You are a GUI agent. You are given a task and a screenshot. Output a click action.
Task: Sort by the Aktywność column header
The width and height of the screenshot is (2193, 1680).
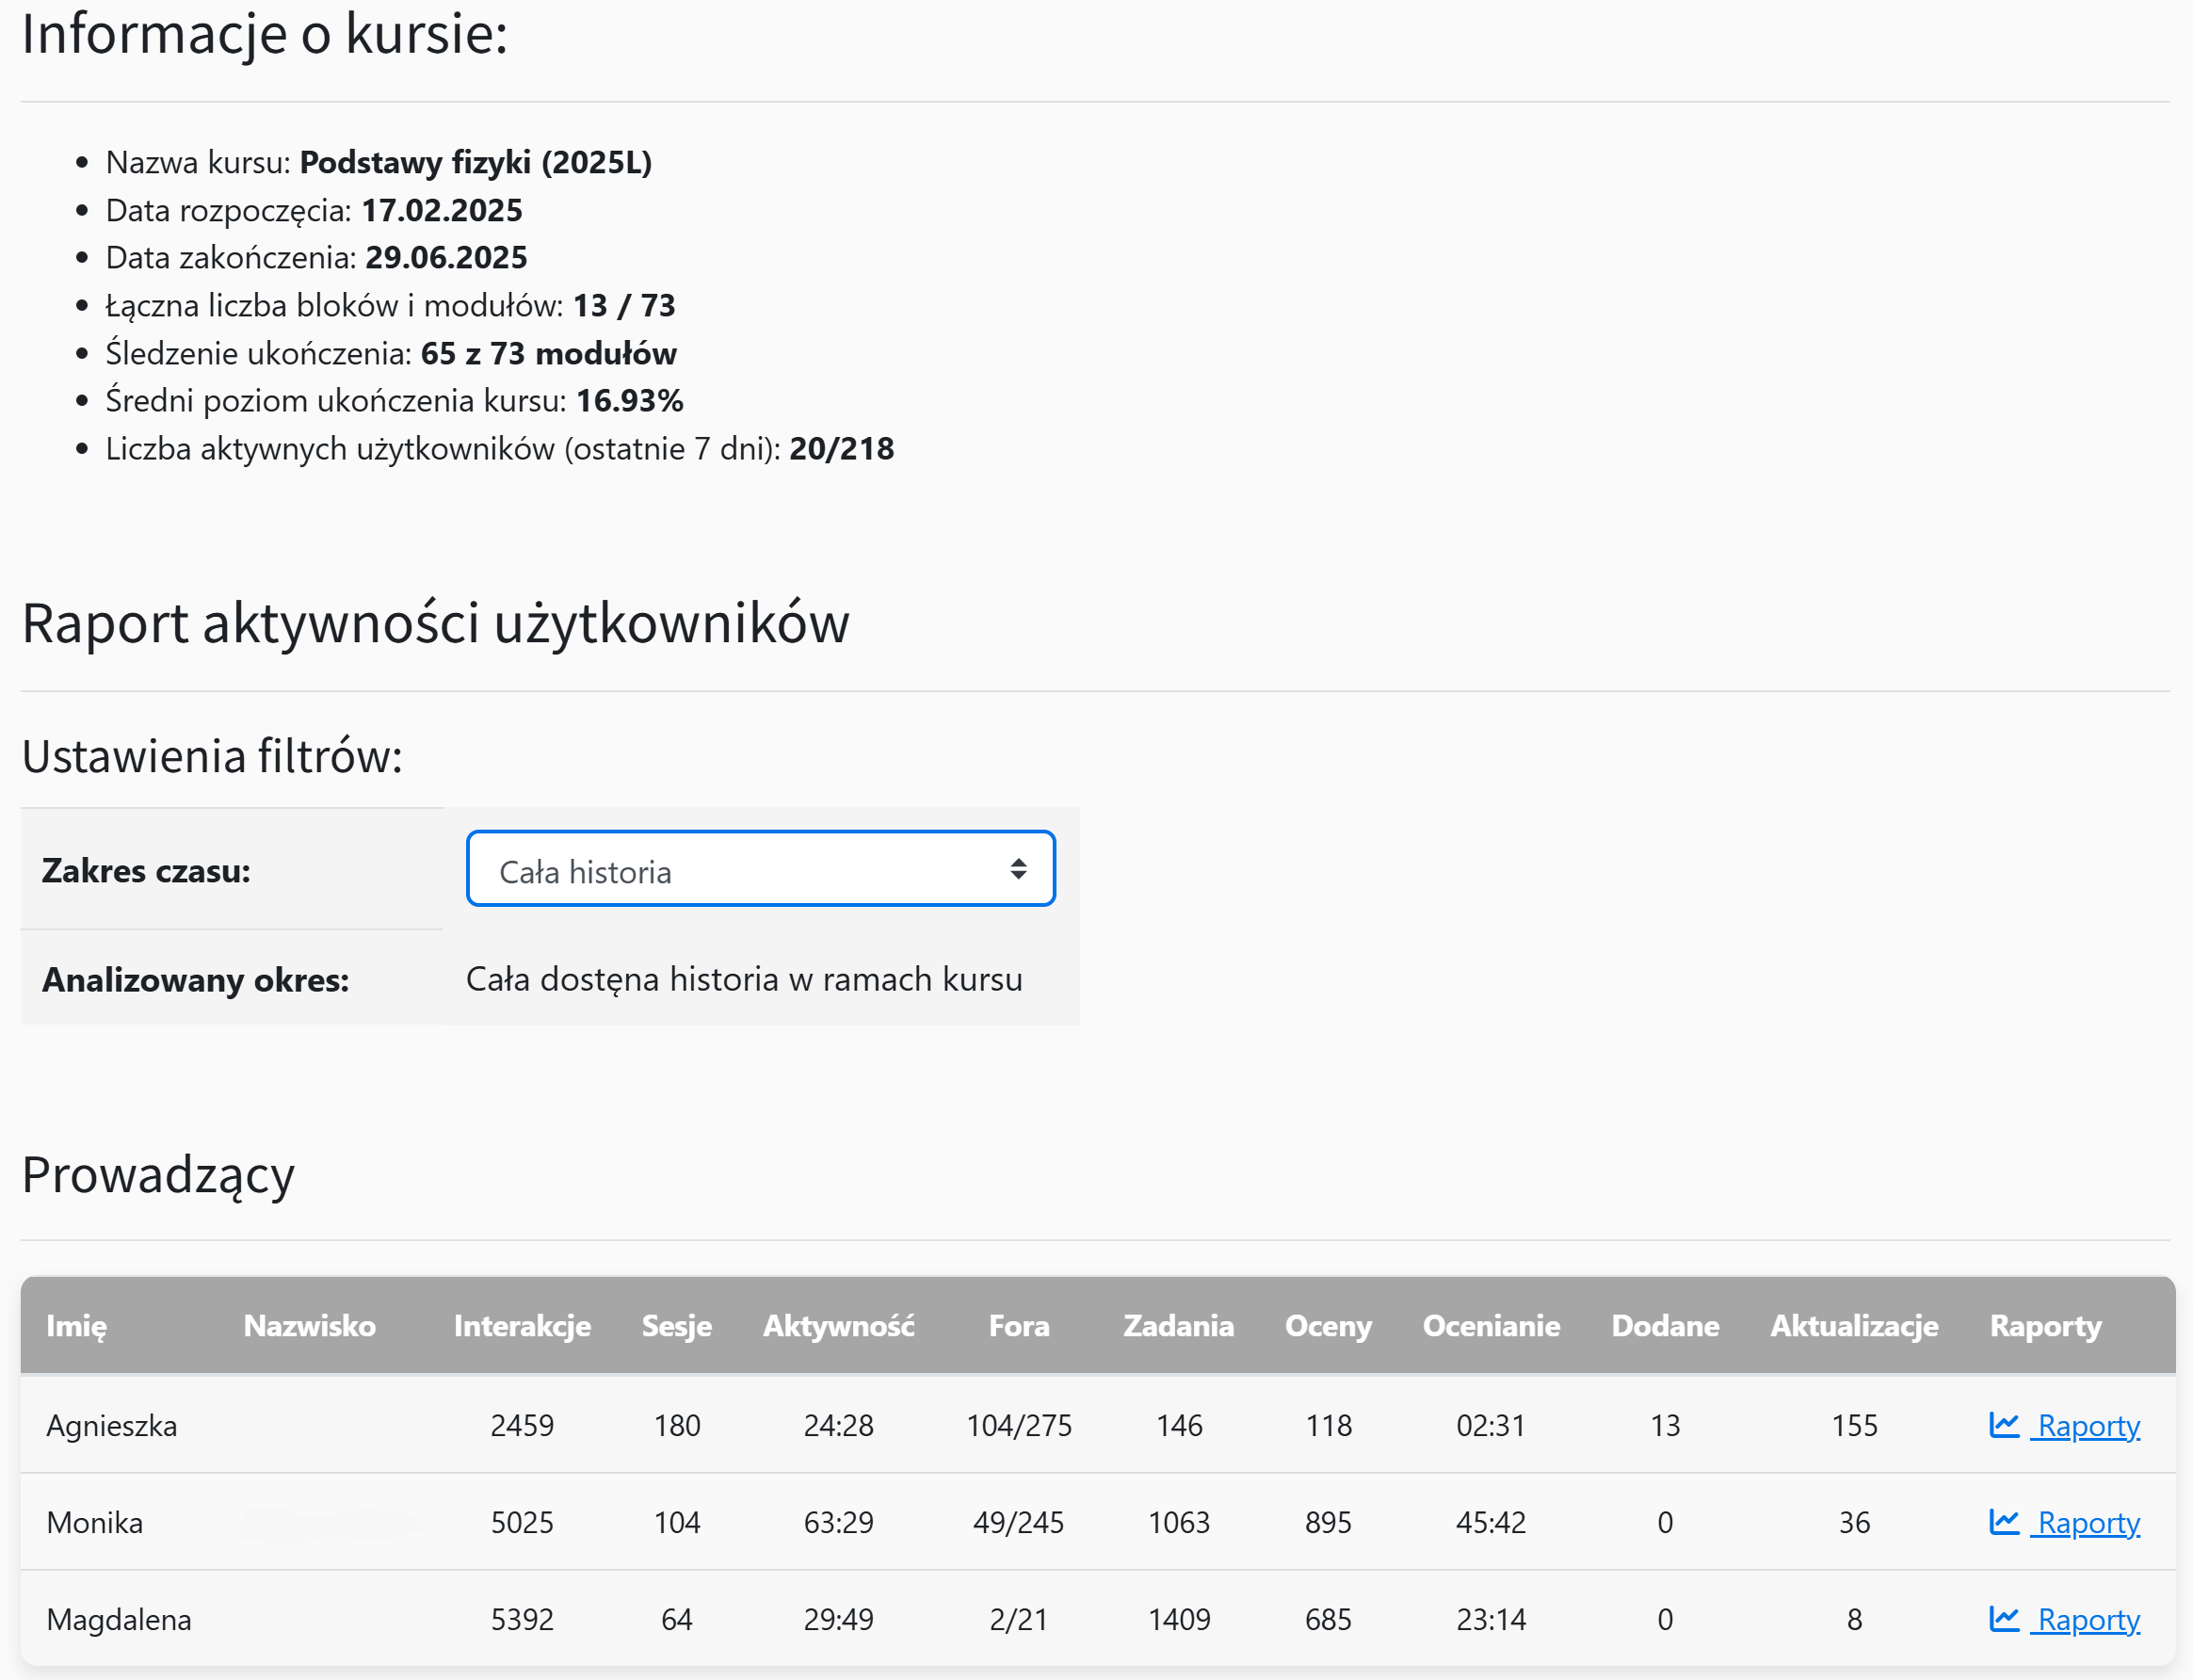(x=838, y=1326)
